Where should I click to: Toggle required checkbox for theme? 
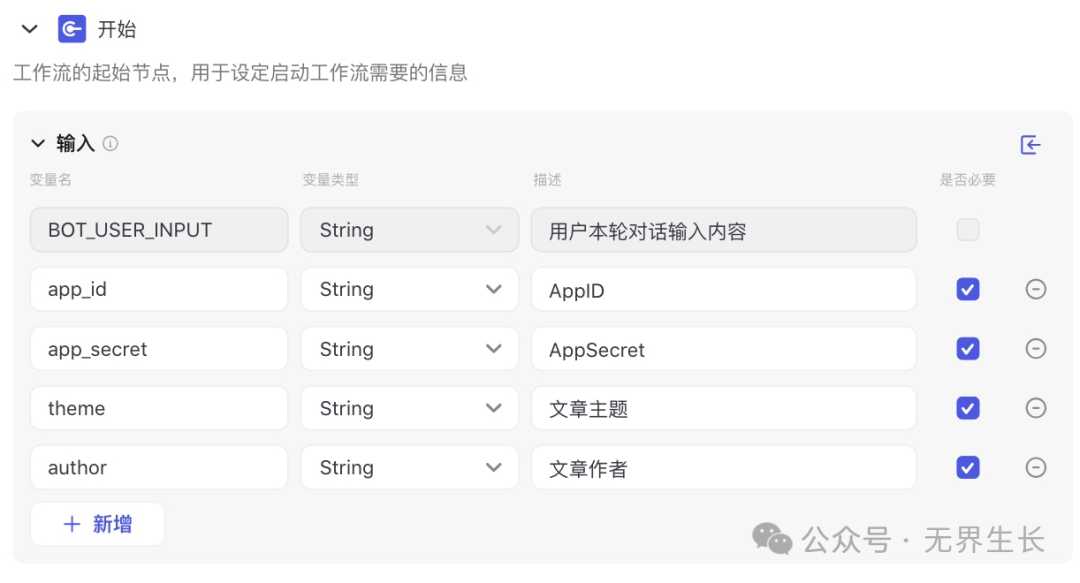(967, 408)
